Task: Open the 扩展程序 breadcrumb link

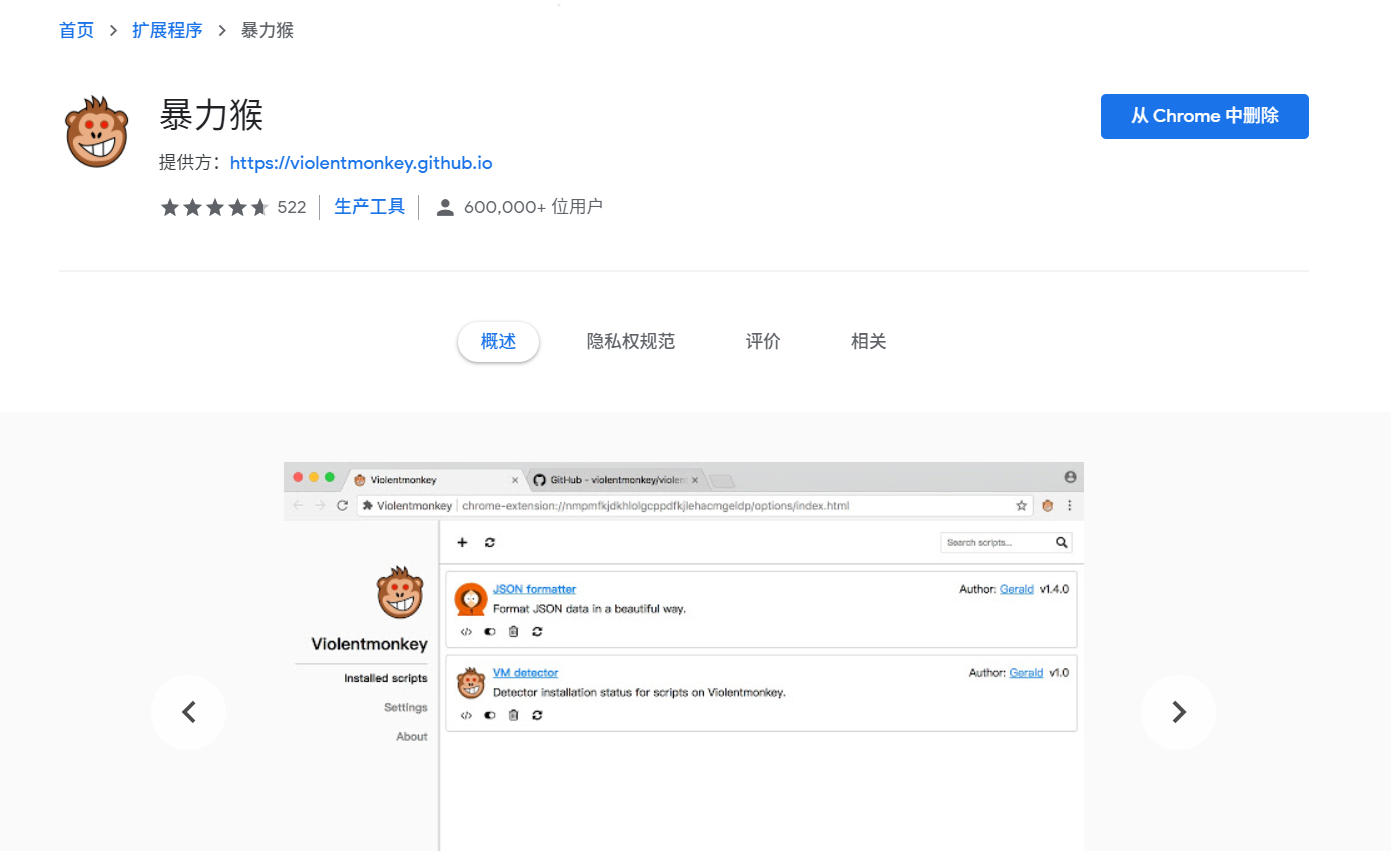Action: click(x=167, y=30)
